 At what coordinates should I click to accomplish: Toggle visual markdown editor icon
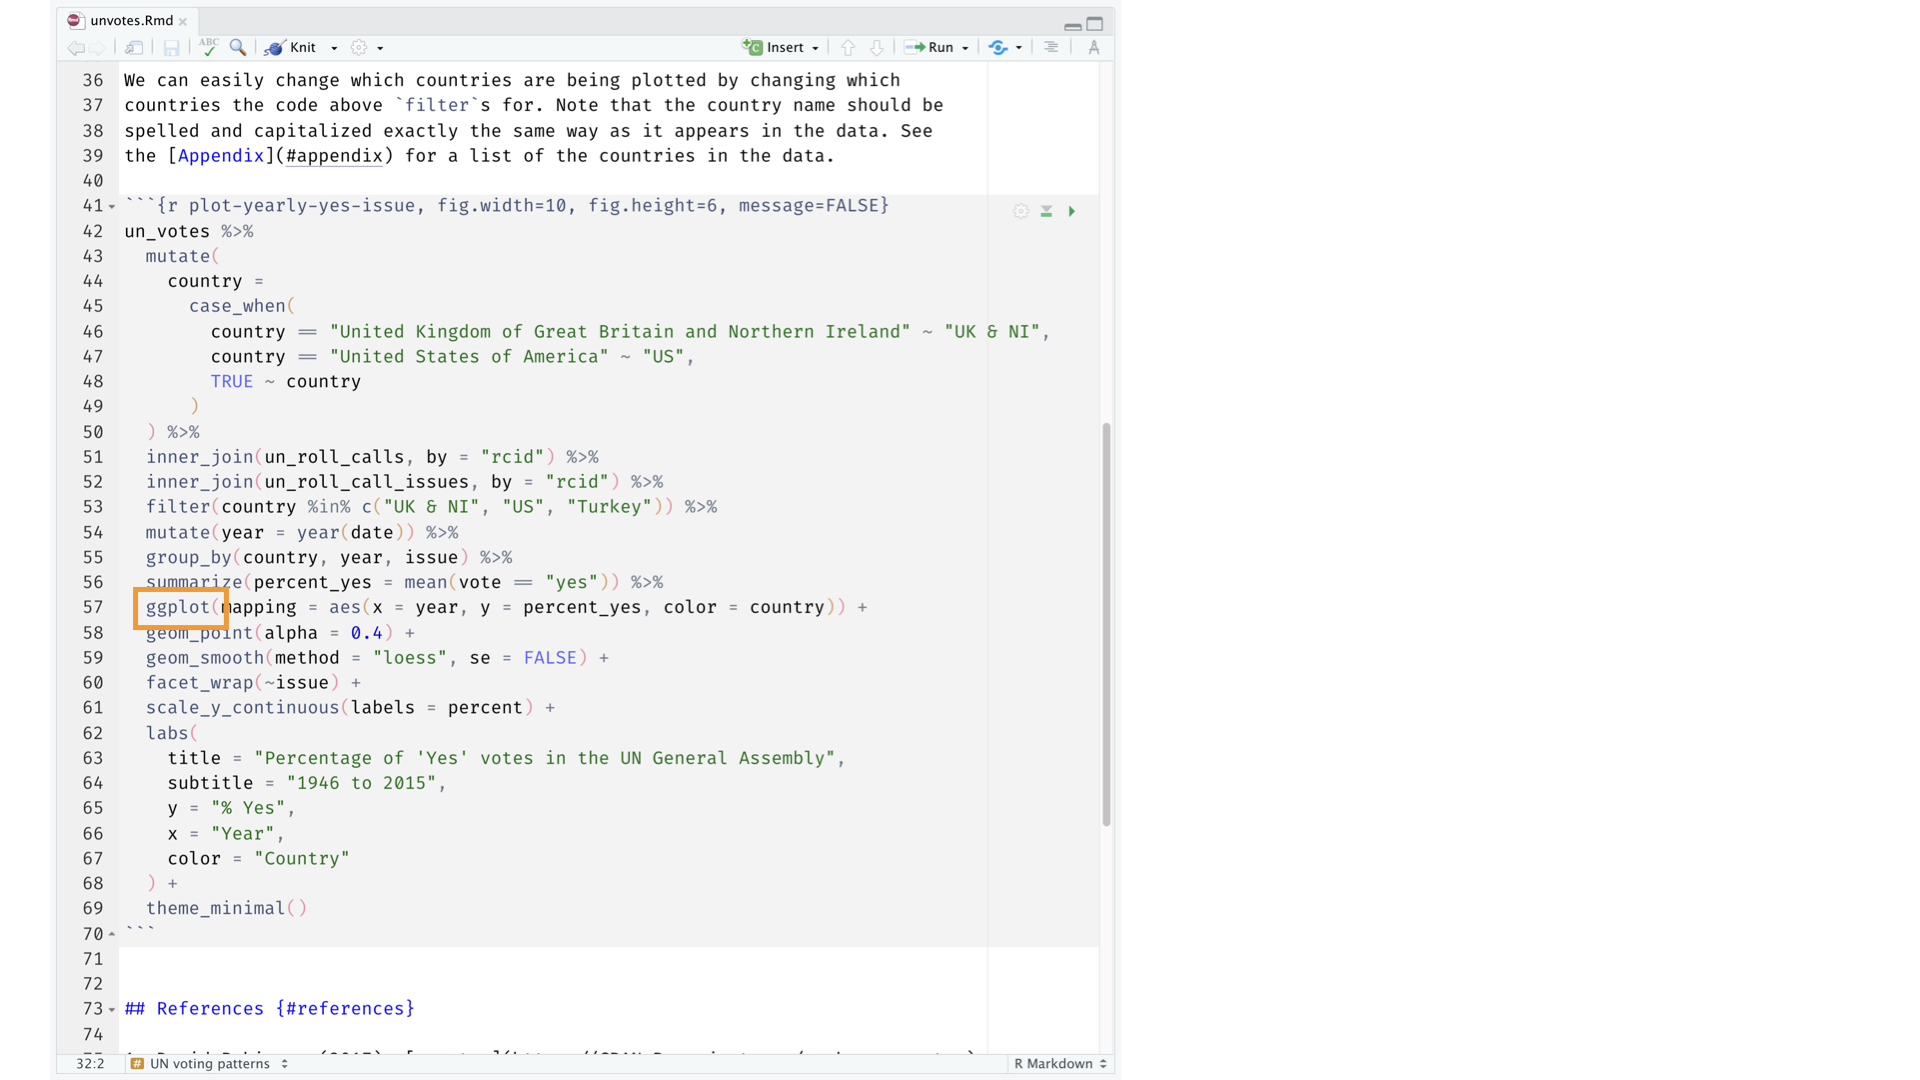click(1094, 47)
